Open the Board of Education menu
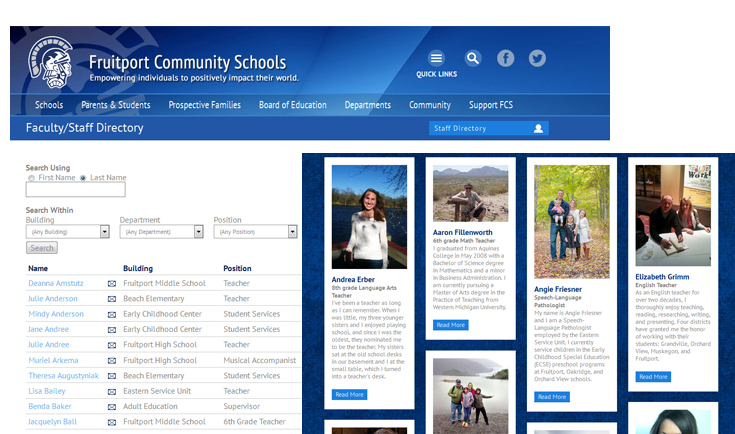The image size is (735, 434). coord(292,105)
